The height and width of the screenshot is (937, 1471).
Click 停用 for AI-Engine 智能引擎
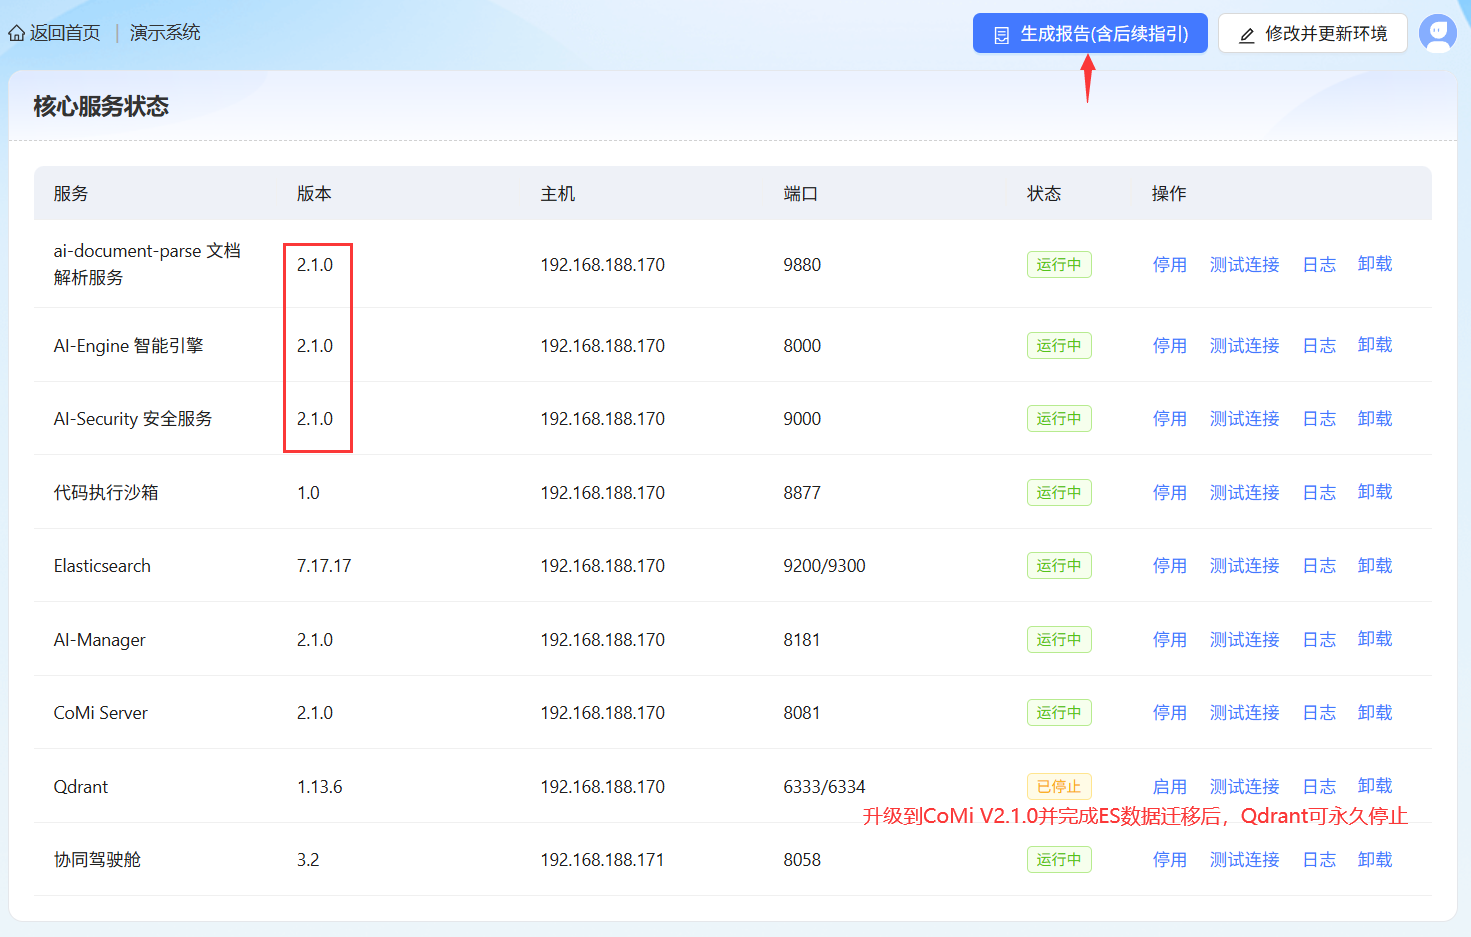[x=1169, y=345]
